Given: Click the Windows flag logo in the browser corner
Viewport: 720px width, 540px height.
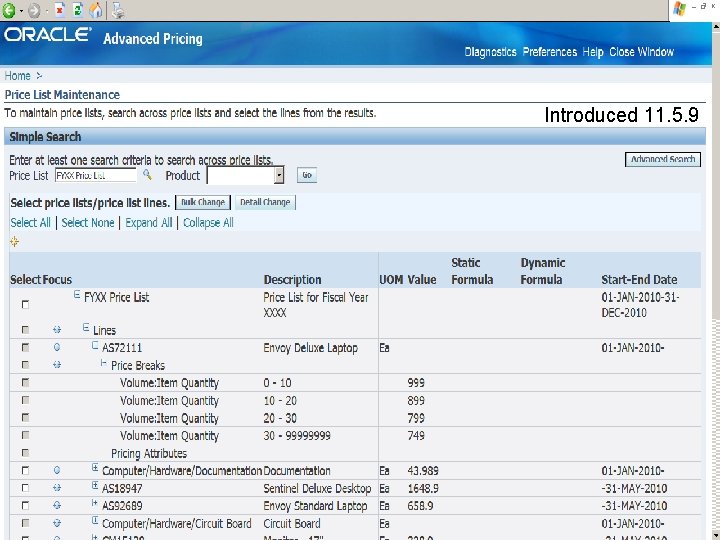Looking at the screenshot, I should (679, 9).
